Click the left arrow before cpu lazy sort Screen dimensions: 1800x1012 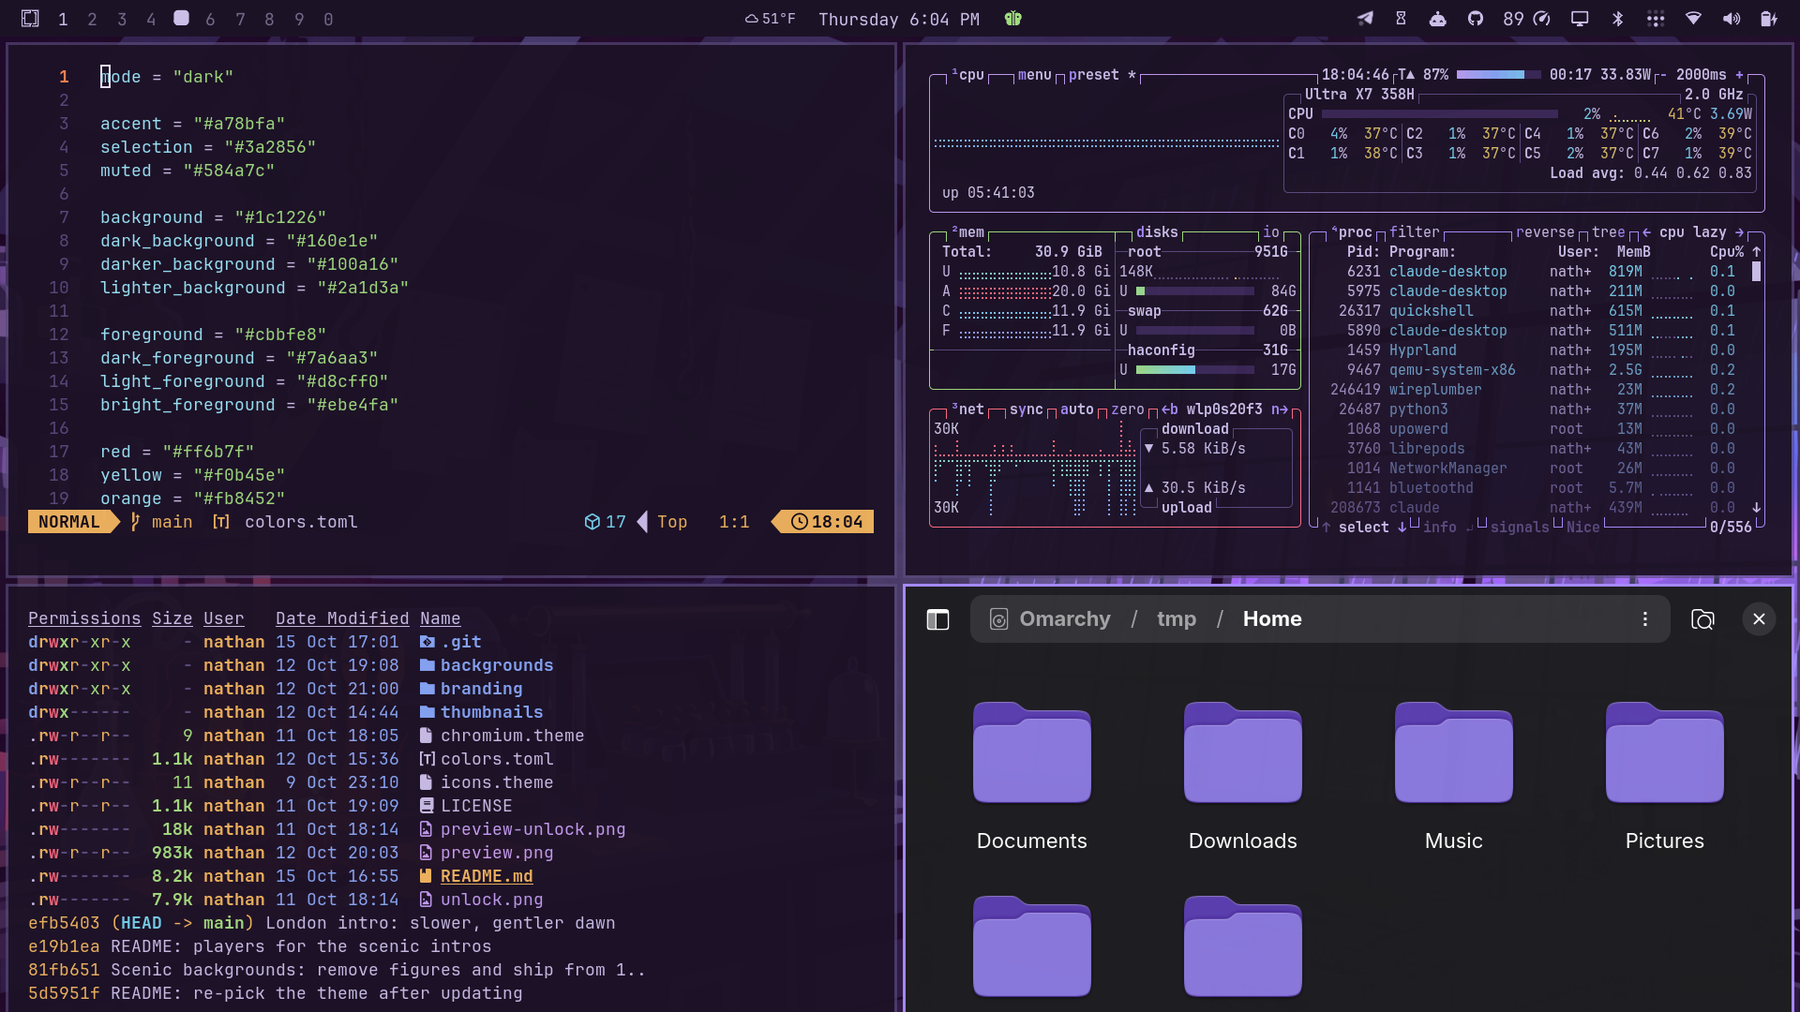tap(1646, 232)
